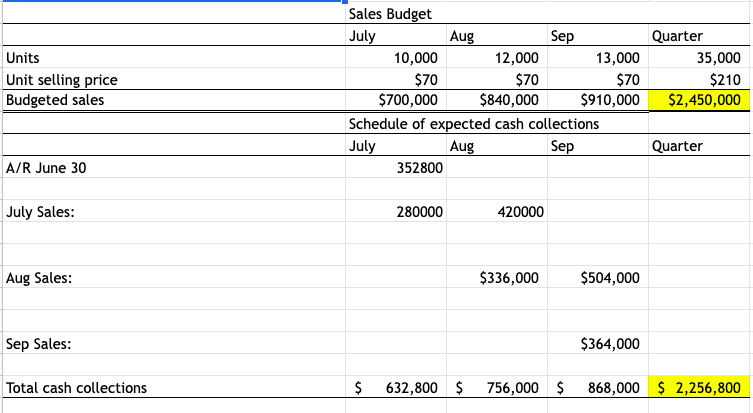This screenshot has height=413, width=753.
Task: Click A/R July collection 352800
Action: coord(420,168)
